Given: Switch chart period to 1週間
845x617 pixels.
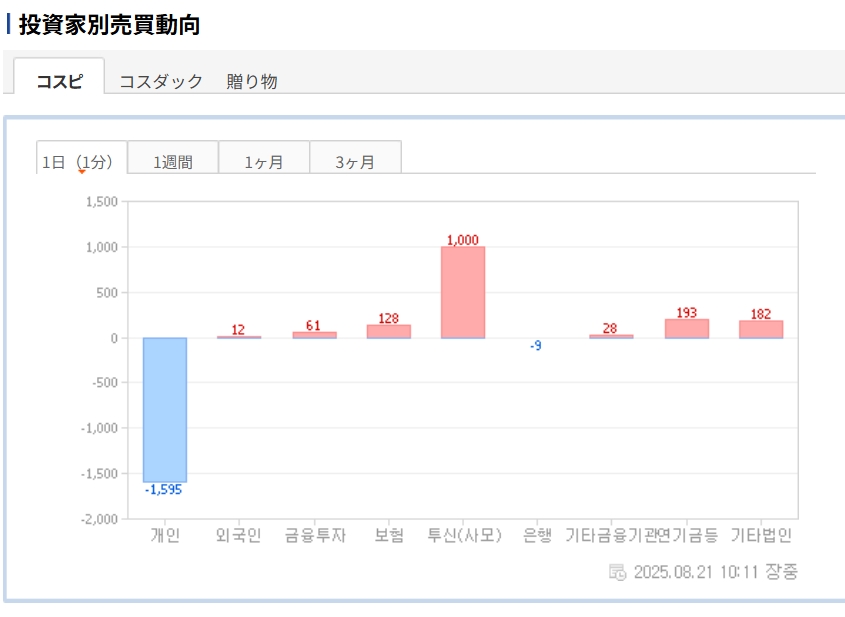Looking at the screenshot, I should coord(173,161).
